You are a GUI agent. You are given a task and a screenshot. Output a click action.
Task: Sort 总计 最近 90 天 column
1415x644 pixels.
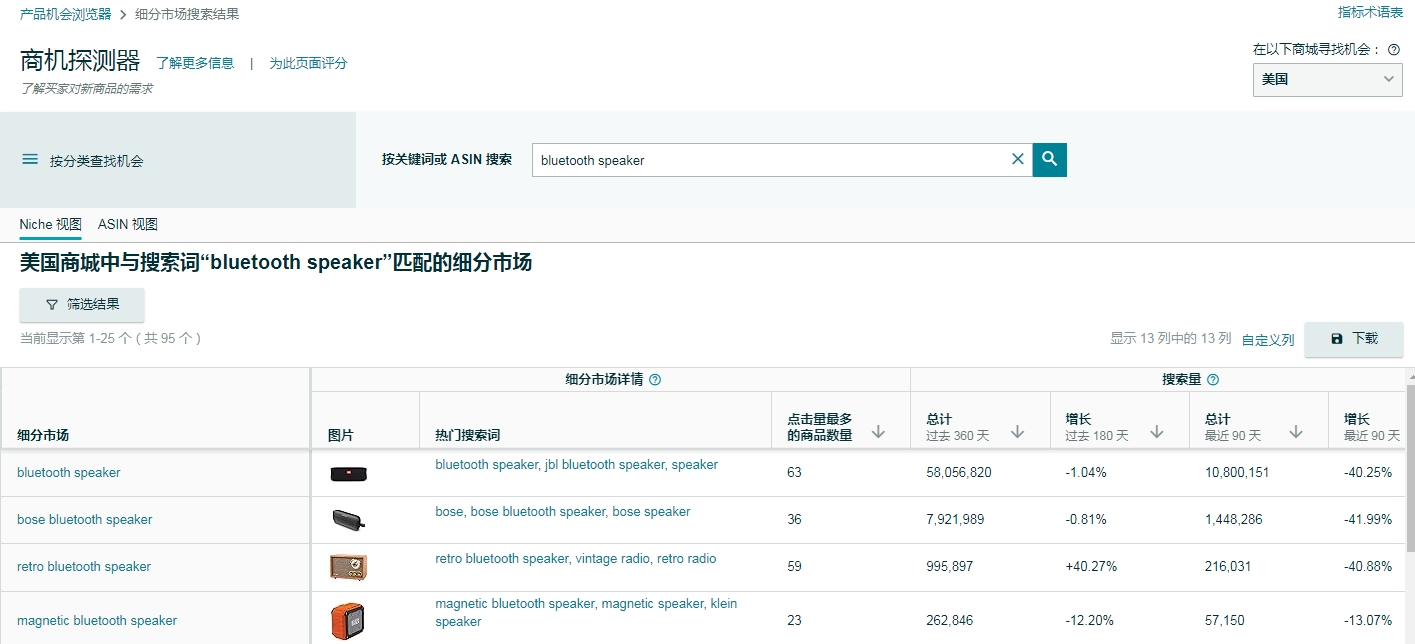point(1295,432)
